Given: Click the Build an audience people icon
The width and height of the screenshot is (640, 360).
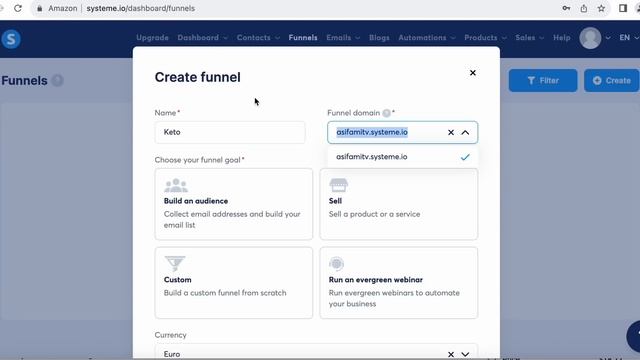Looking at the screenshot, I should pos(176,185).
